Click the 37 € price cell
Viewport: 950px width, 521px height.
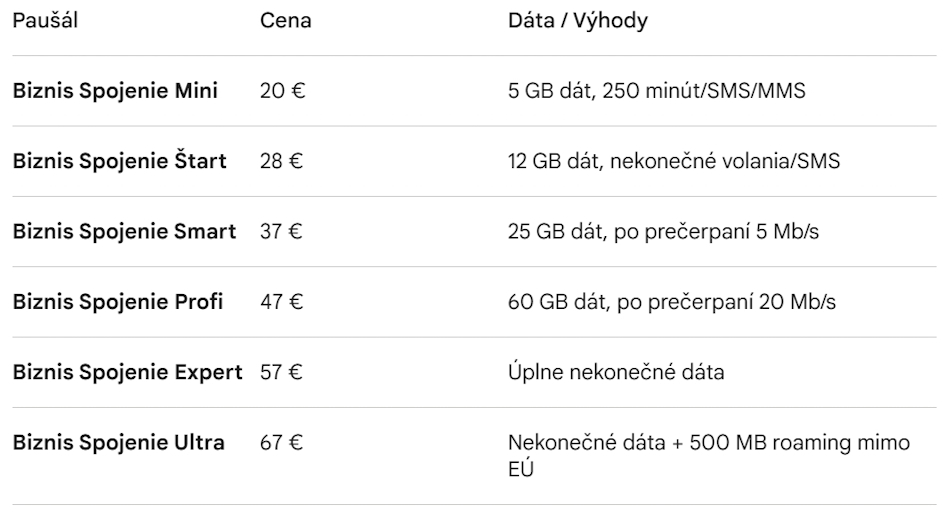click(x=283, y=232)
